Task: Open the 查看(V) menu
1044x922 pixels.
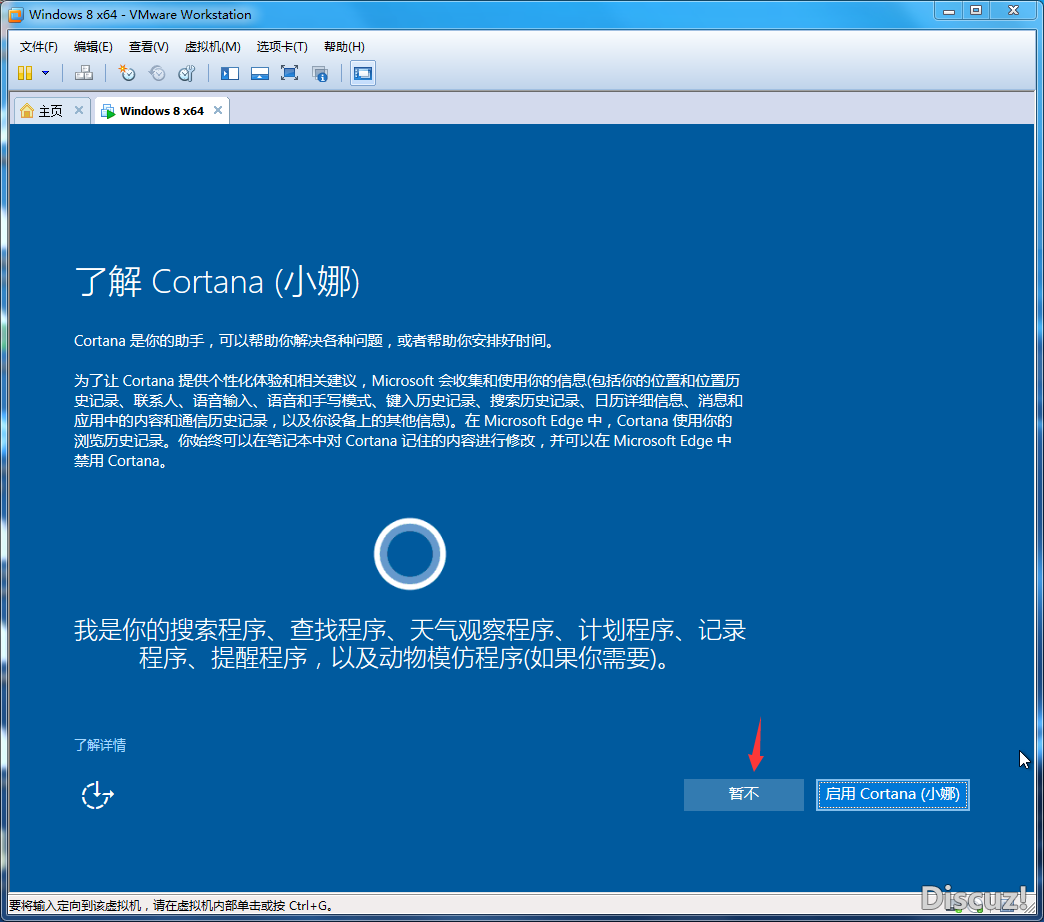Action: pyautogui.click(x=148, y=47)
